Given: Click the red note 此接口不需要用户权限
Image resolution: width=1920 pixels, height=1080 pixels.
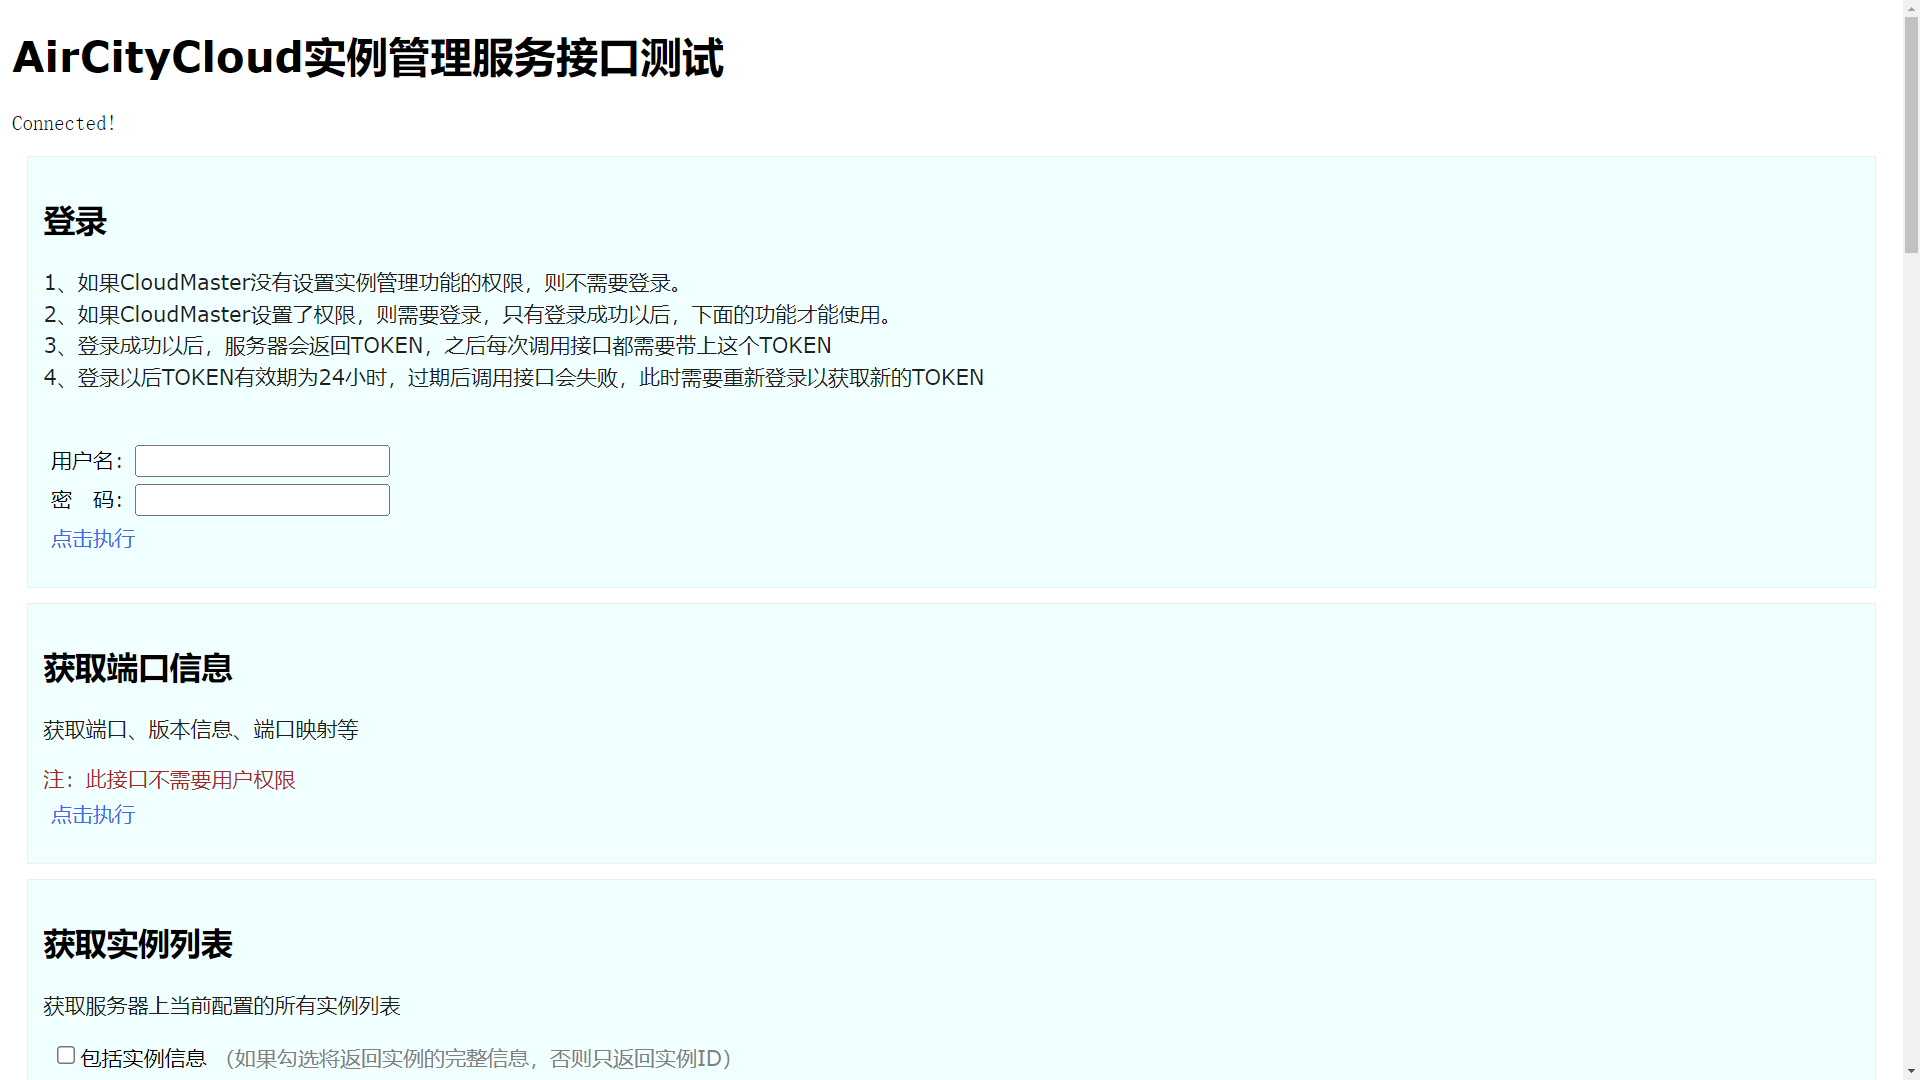Looking at the screenshot, I should coord(169,780).
